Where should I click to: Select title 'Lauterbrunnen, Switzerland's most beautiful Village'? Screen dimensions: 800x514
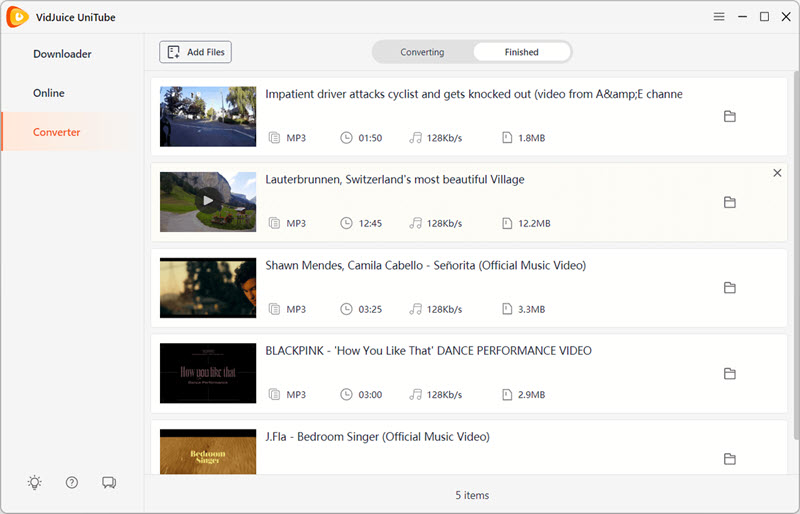pos(395,180)
